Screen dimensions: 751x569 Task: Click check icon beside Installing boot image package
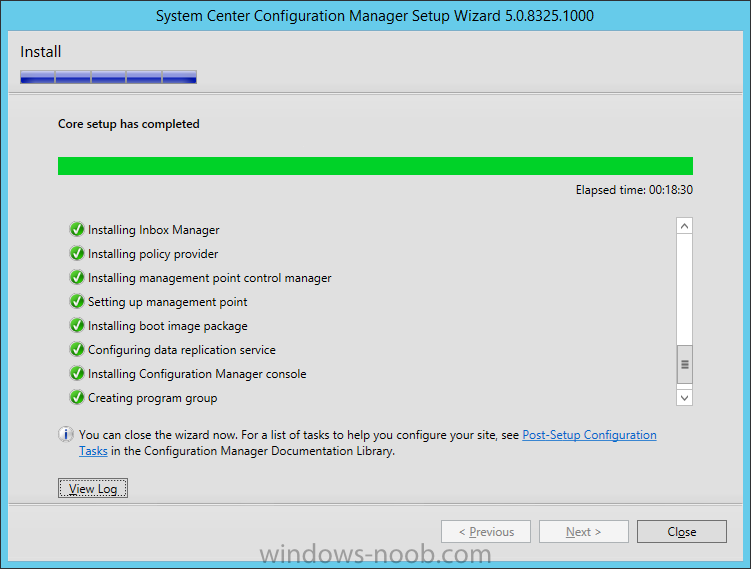(77, 325)
